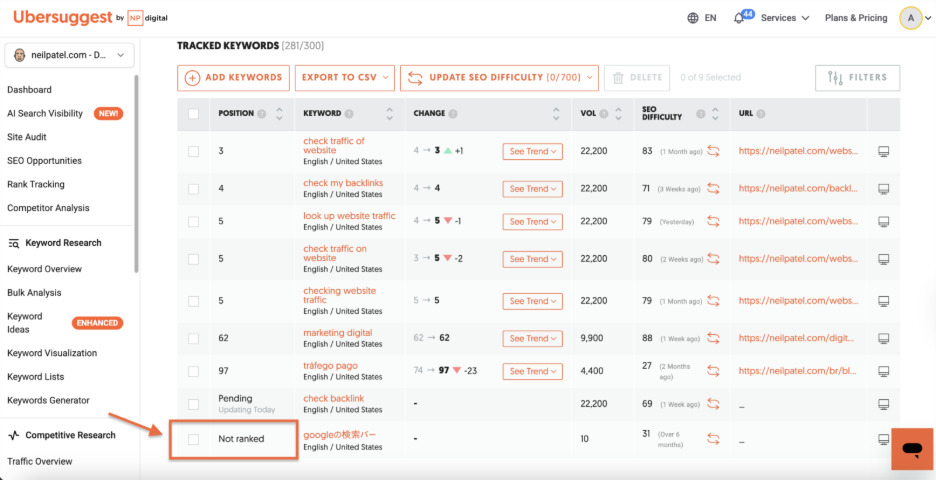Open AI Search Visibility in sidebar
The width and height of the screenshot is (936, 480).
pyautogui.click(x=45, y=113)
